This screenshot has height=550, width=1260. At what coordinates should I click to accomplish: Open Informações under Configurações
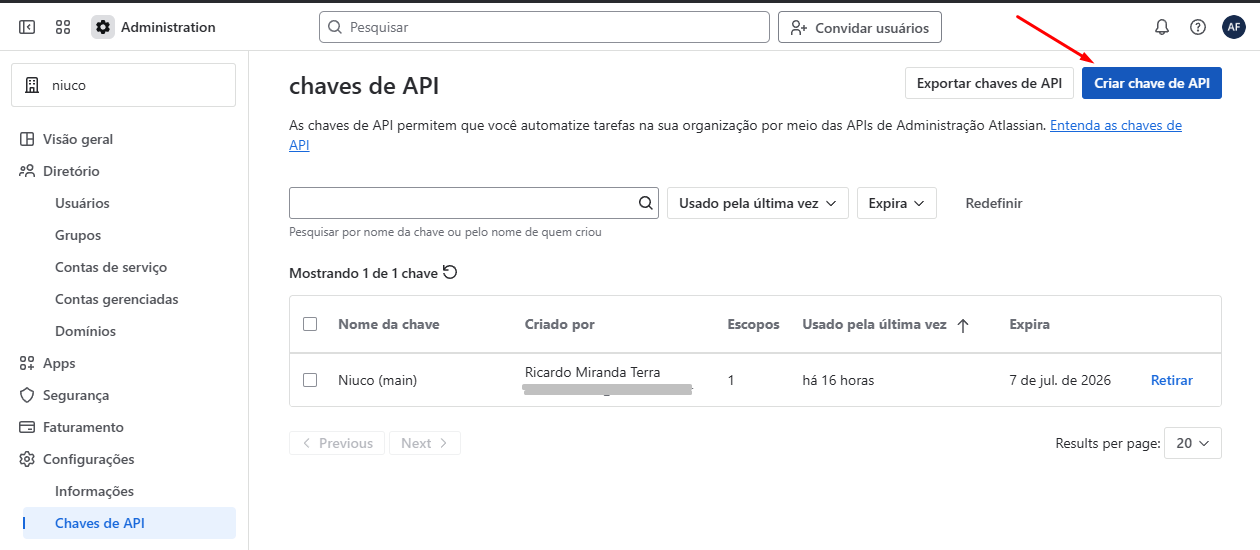click(94, 491)
